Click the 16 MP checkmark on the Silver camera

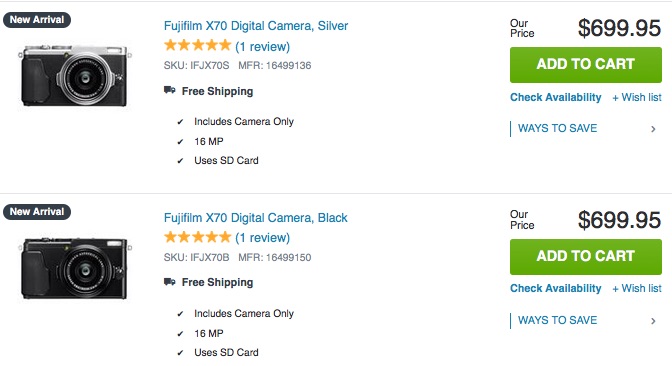coord(180,142)
